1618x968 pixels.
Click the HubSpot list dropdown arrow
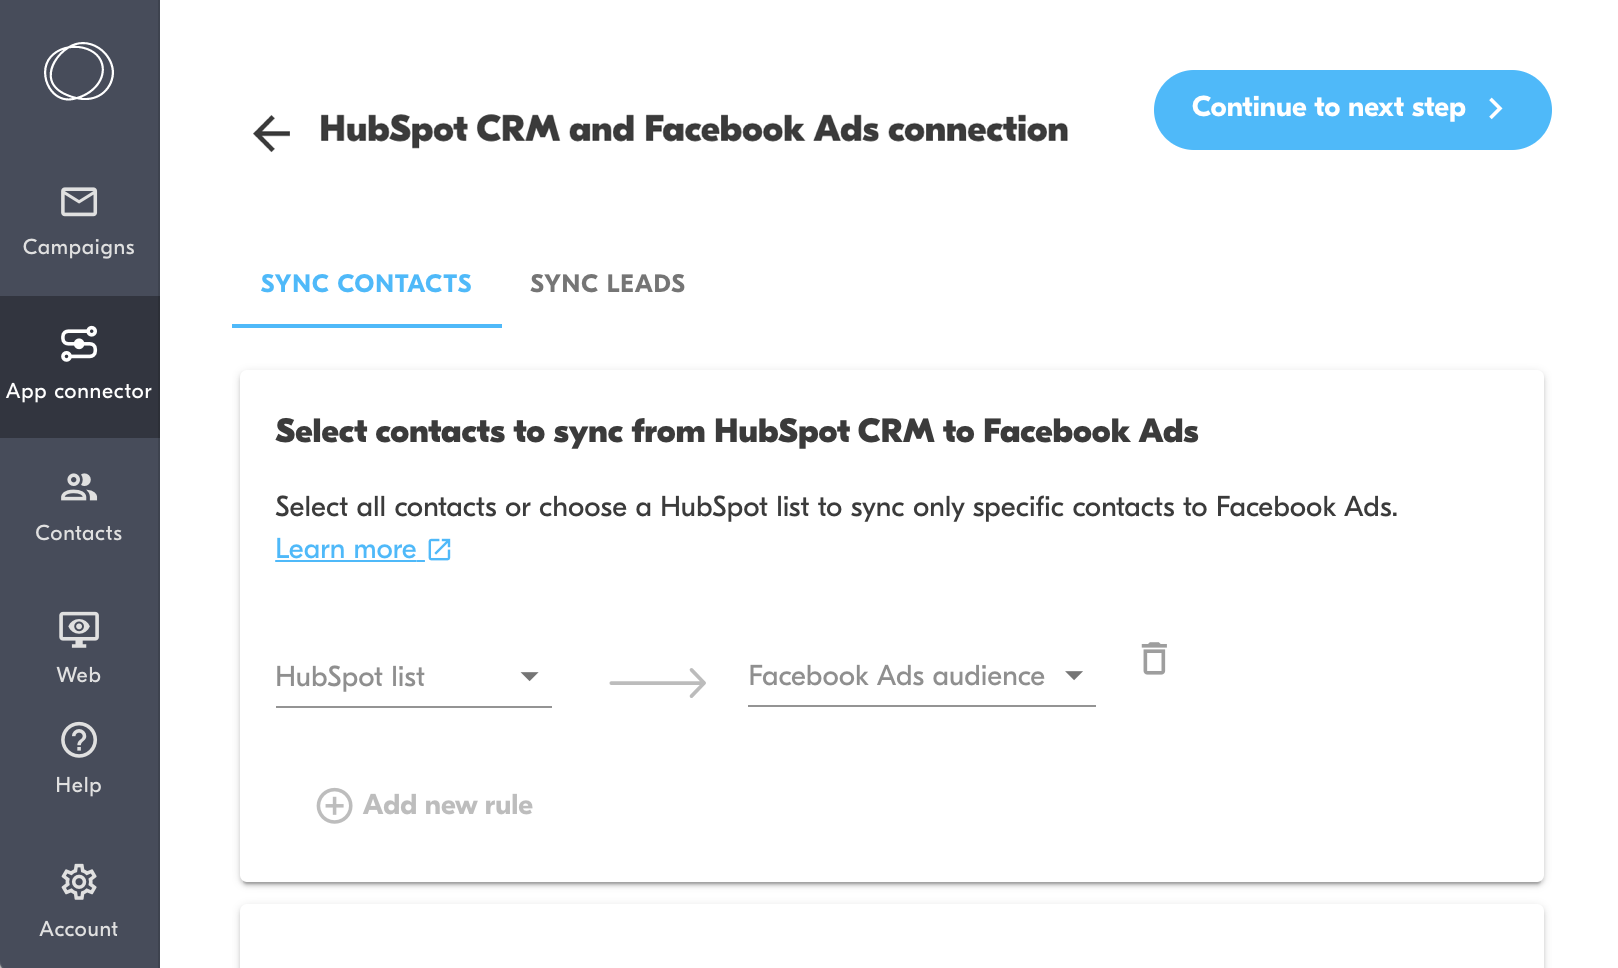coord(530,677)
